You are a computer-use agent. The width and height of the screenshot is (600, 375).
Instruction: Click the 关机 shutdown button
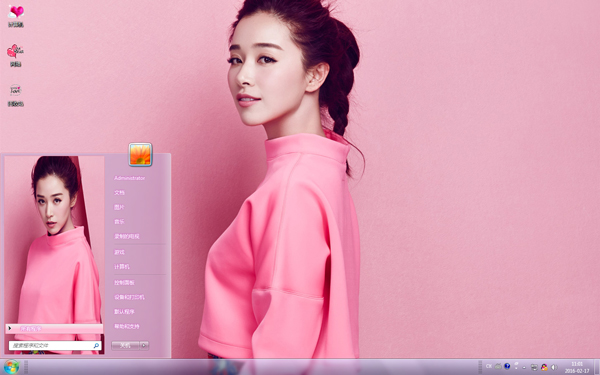(126, 346)
